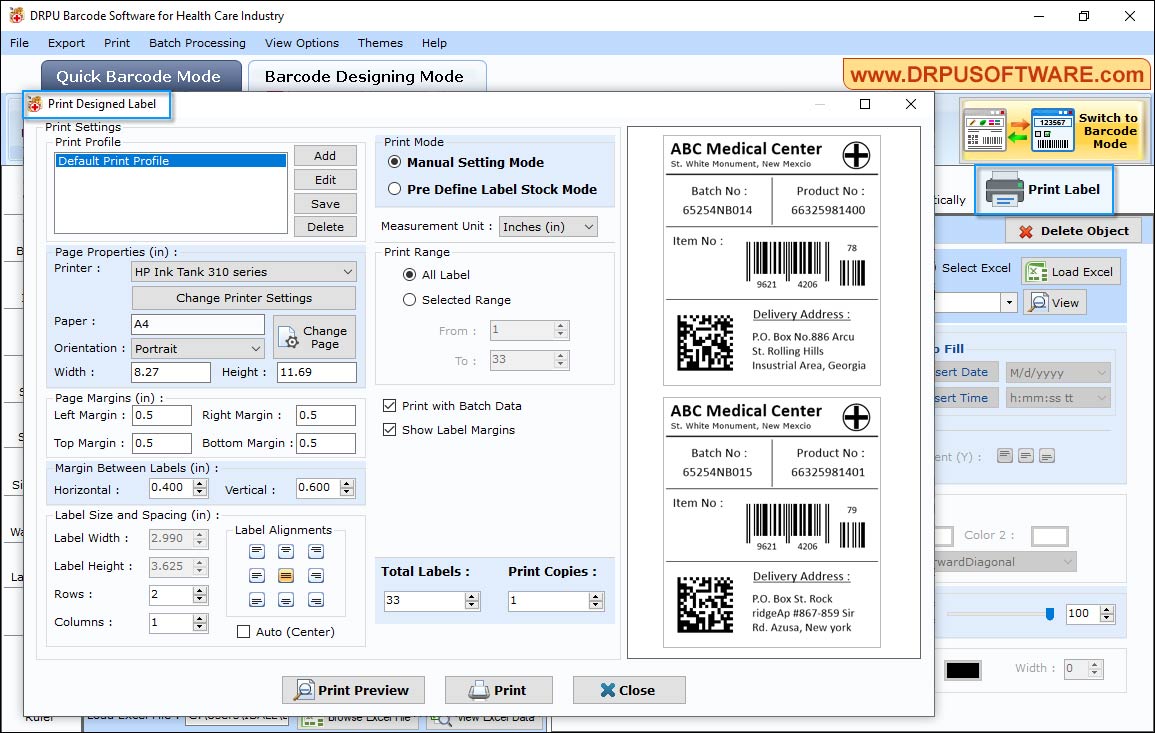The image size is (1155, 733).
Task: Select the center label alignment icon
Action: pos(286,575)
